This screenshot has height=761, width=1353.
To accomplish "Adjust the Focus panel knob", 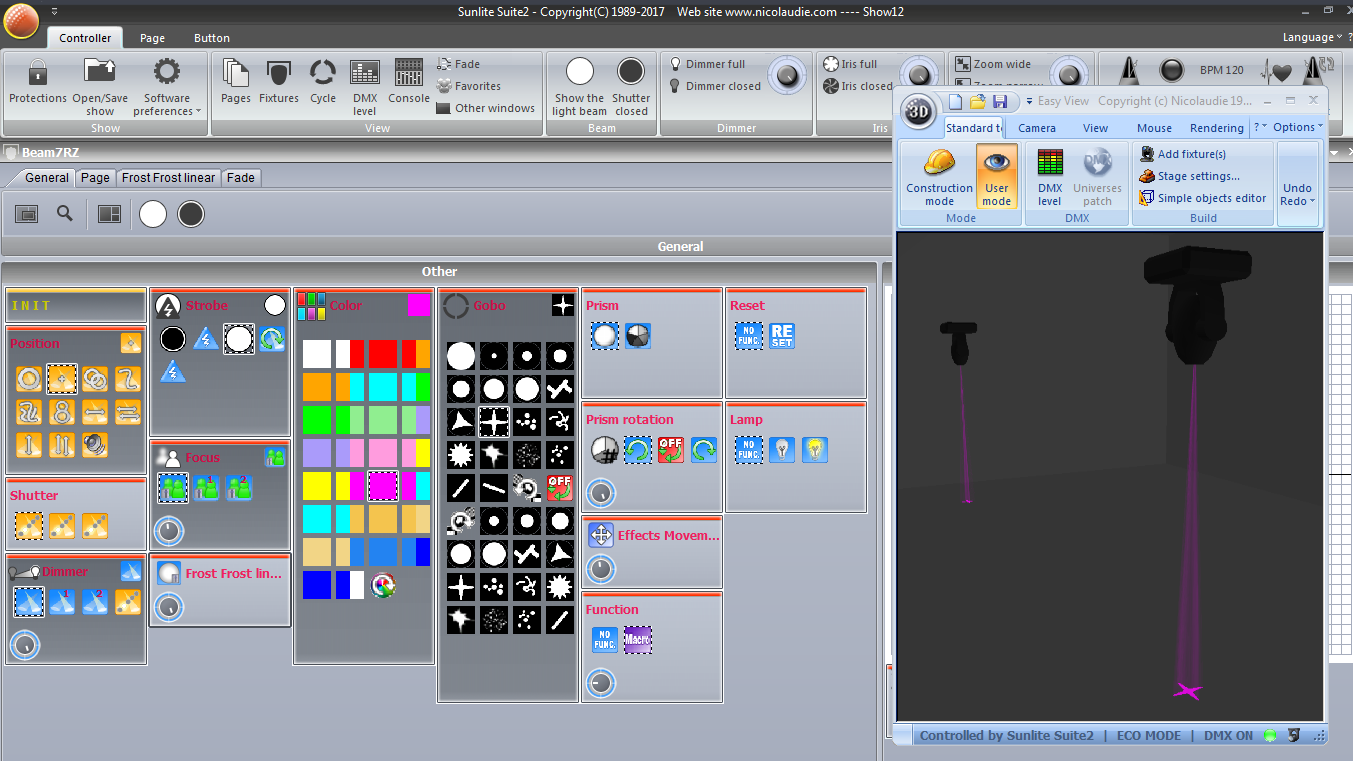I will pos(169,530).
